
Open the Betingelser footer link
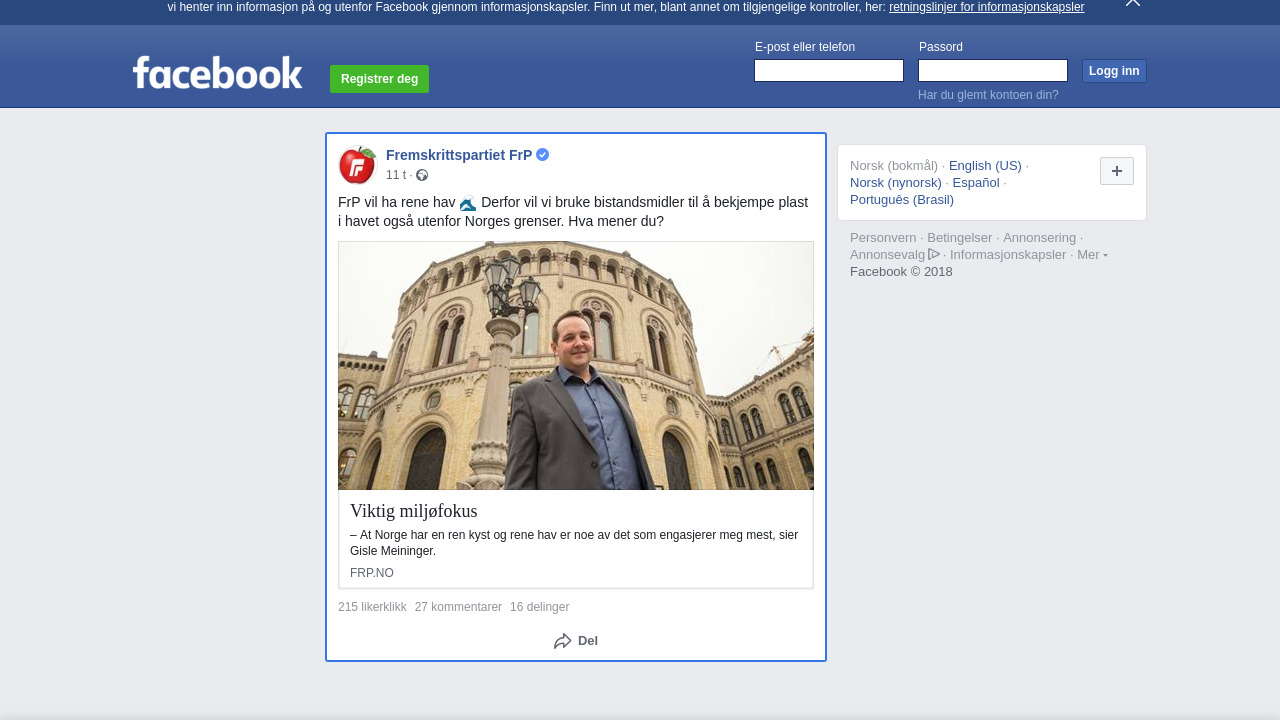(x=960, y=238)
